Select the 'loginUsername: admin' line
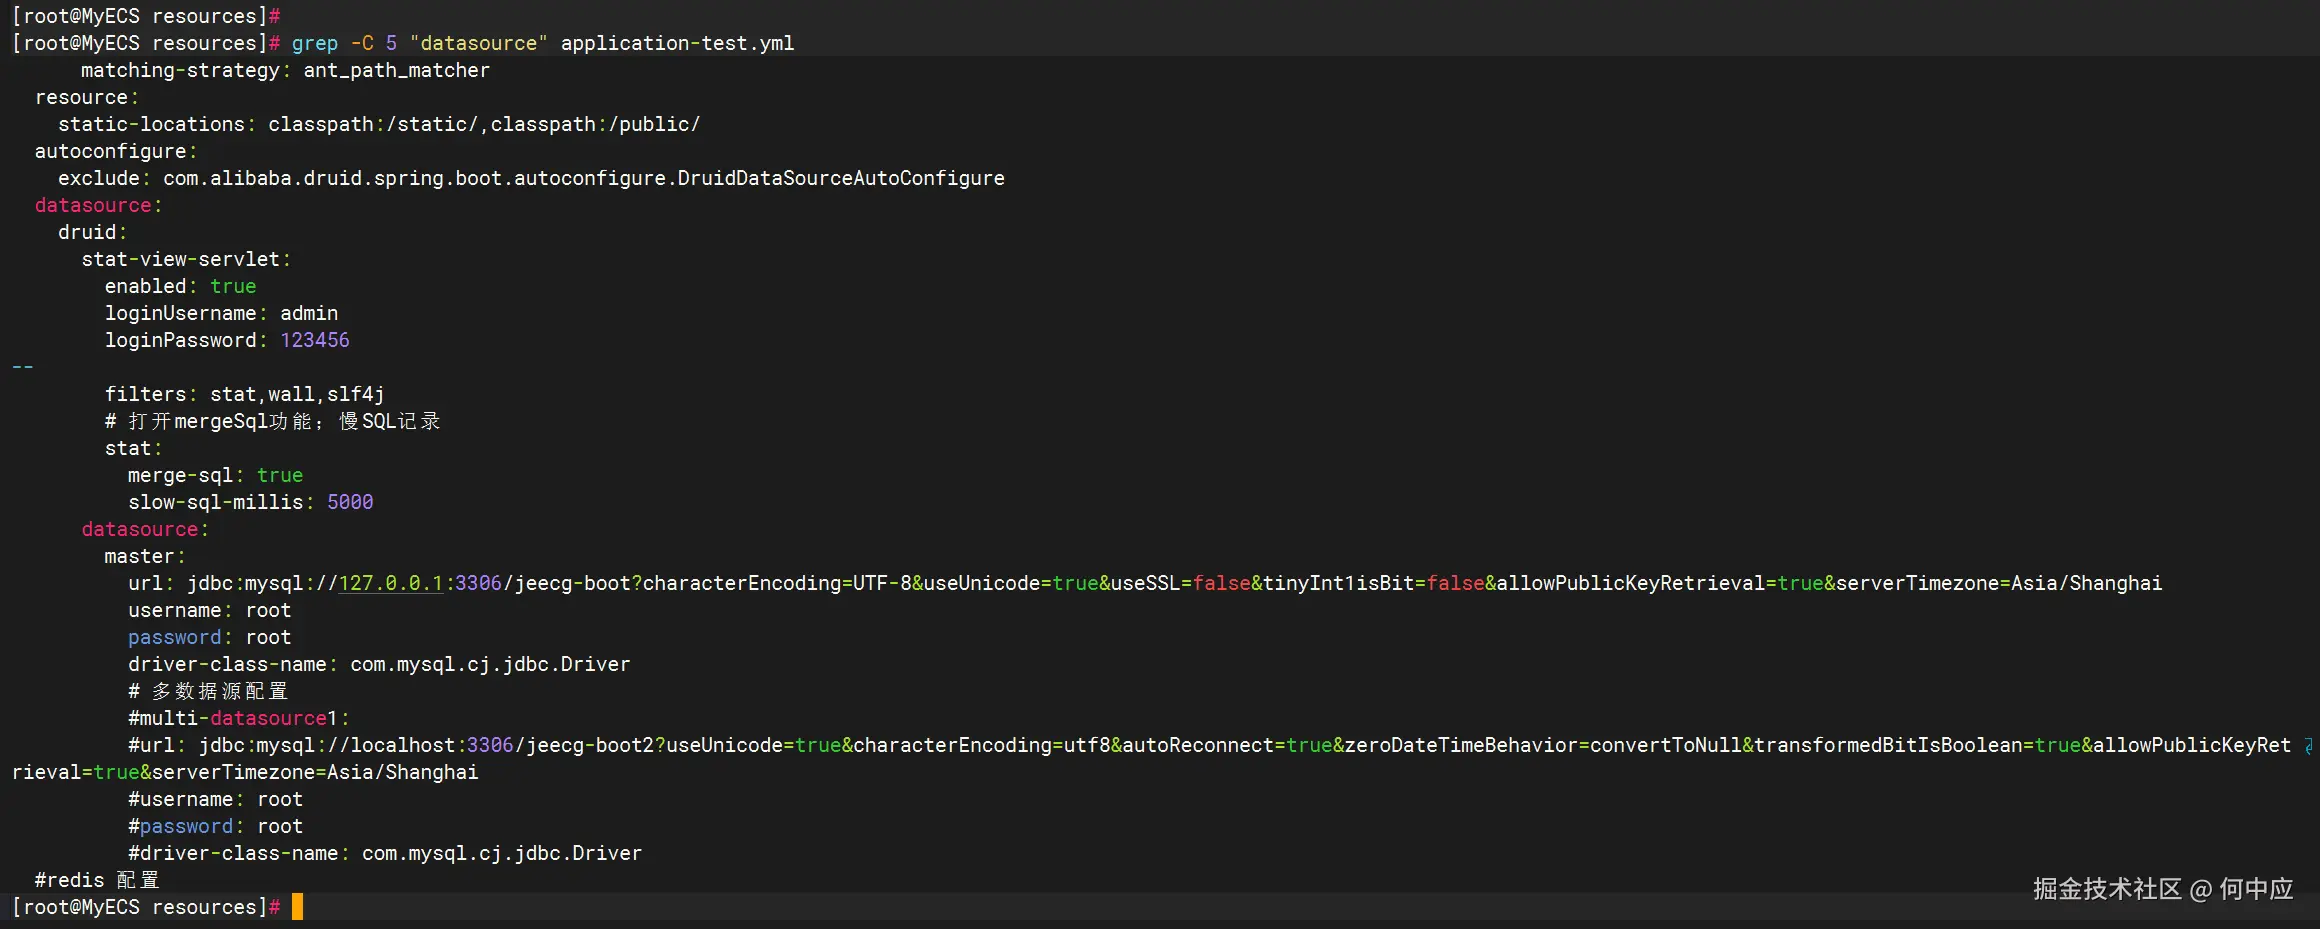Image resolution: width=2320 pixels, height=929 pixels. (221, 313)
